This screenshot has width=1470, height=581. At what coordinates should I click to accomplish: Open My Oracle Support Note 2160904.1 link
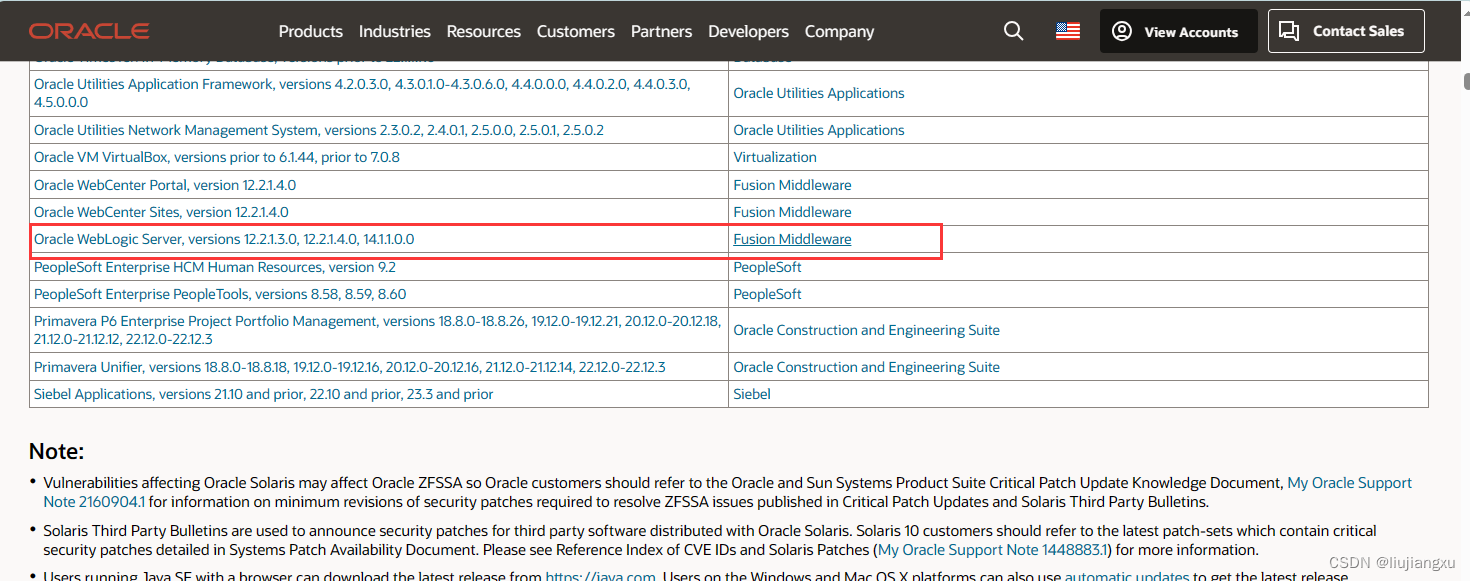point(1349,483)
